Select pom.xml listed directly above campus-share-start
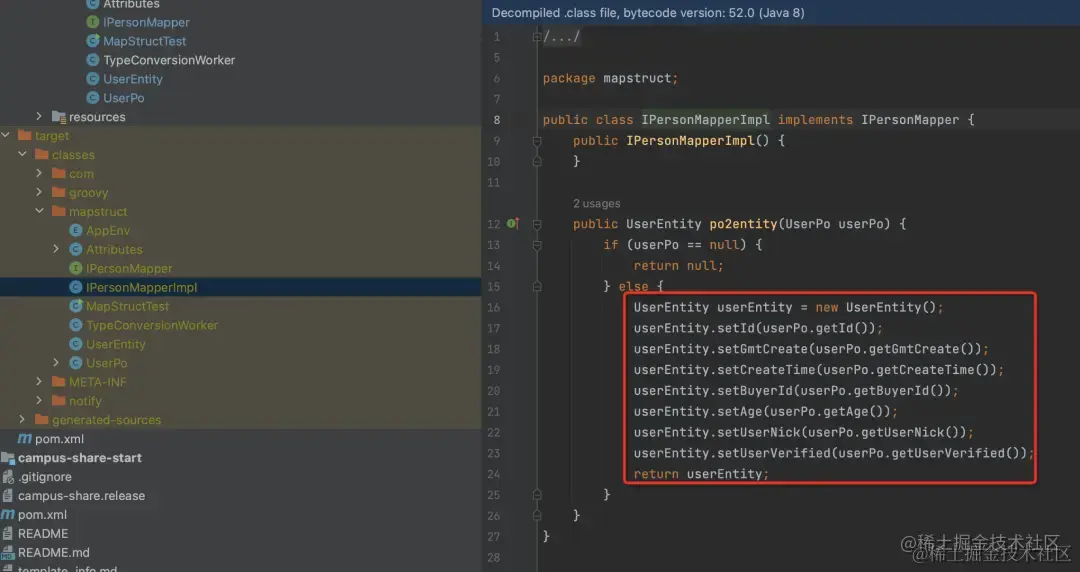The image size is (1080, 572). point(59,438)
